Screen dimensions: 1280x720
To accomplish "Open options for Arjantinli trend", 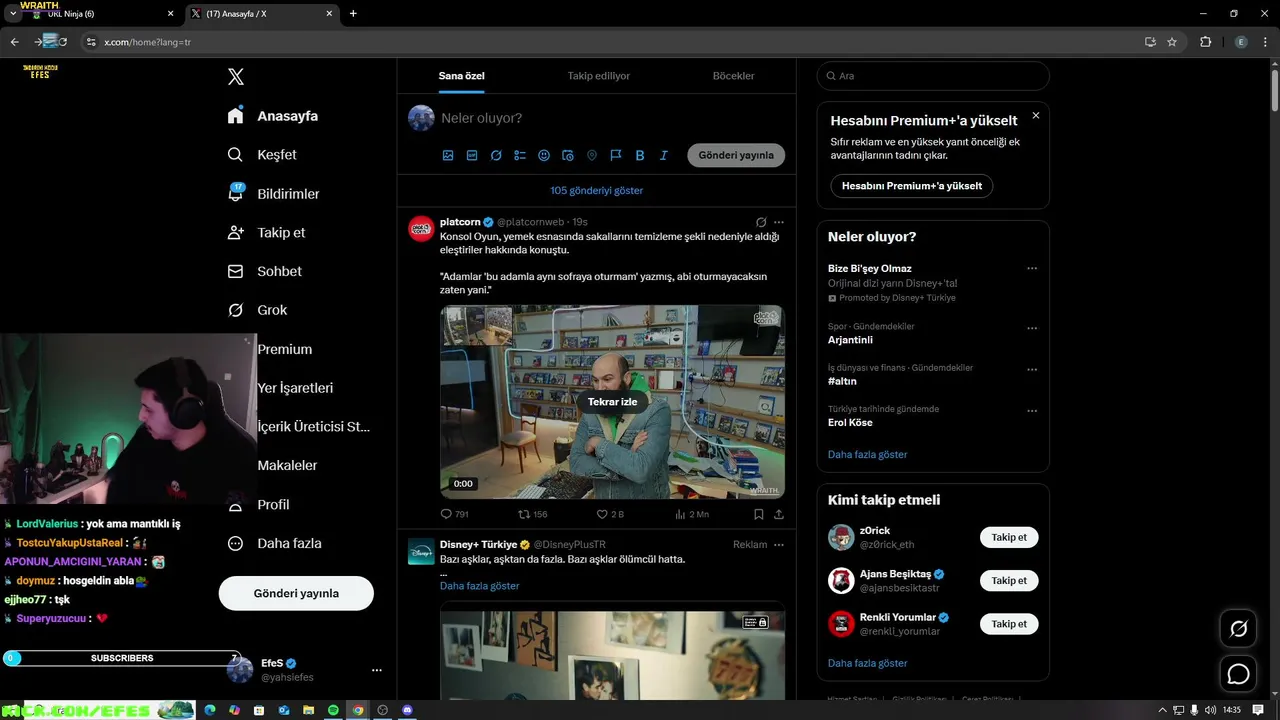I will coord(1032,328).
